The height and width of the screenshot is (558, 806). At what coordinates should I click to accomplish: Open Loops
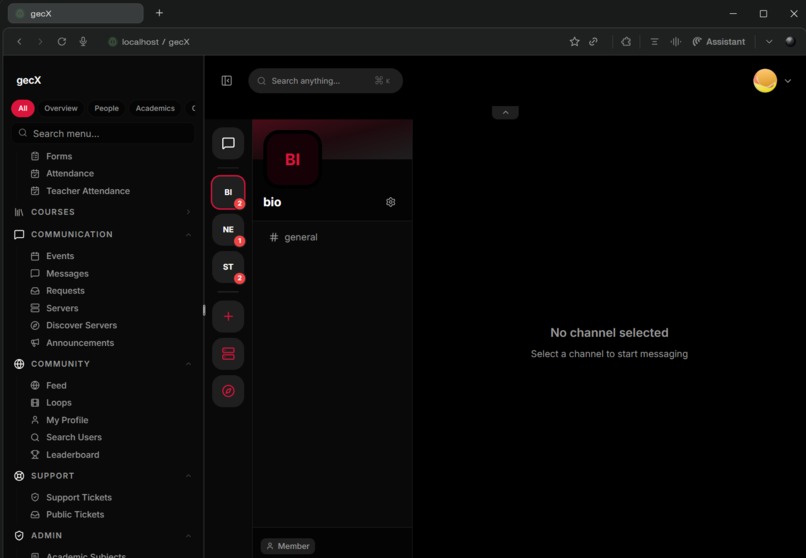pyautogui.click(x=59, y=403)
